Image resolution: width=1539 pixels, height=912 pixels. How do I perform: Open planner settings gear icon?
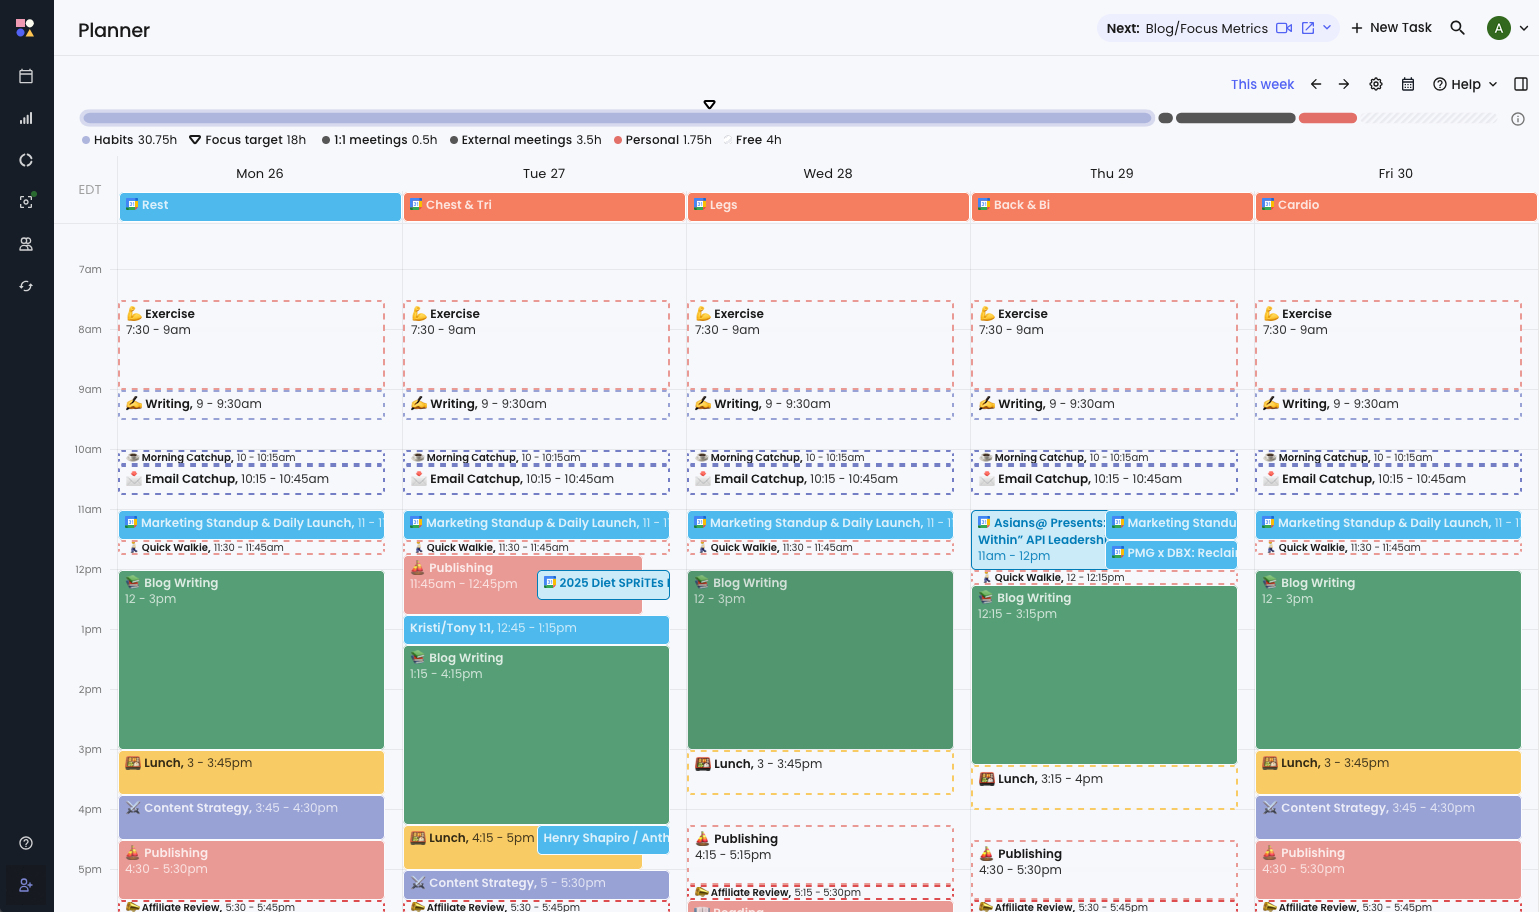click(1376, 84)
